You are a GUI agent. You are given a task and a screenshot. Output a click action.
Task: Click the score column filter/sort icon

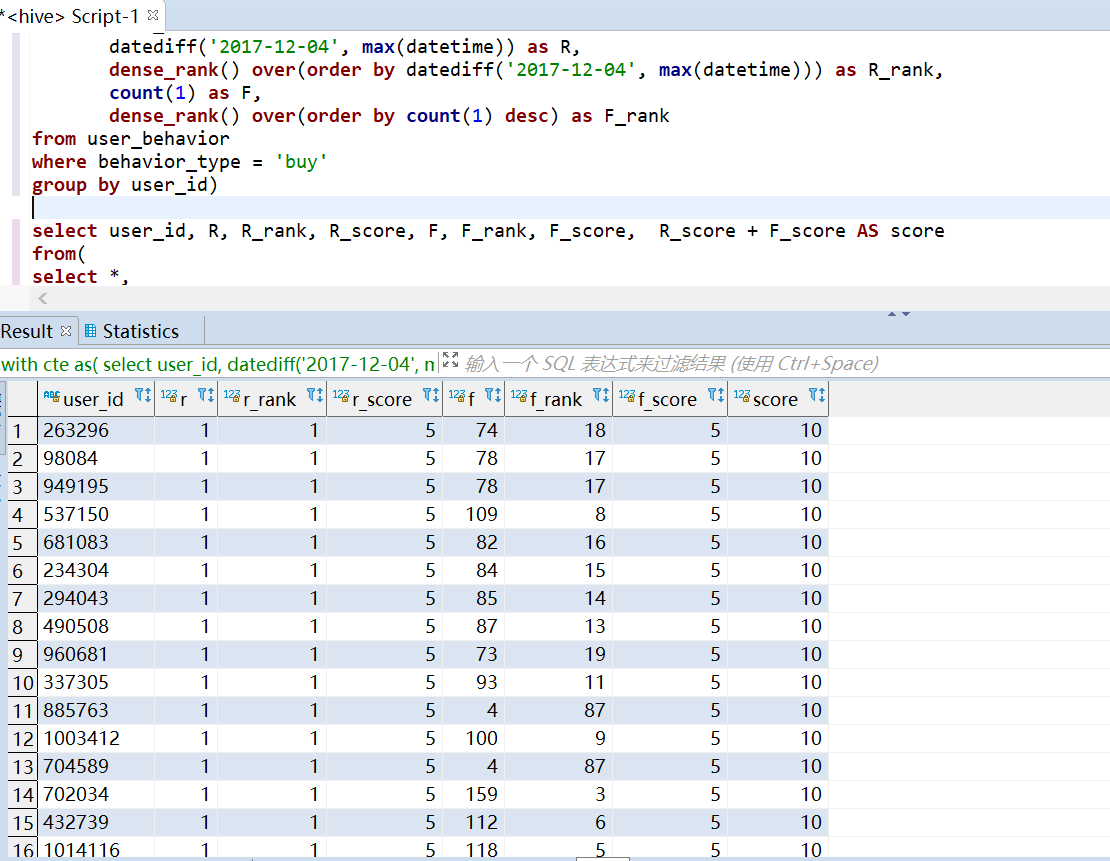817,395
